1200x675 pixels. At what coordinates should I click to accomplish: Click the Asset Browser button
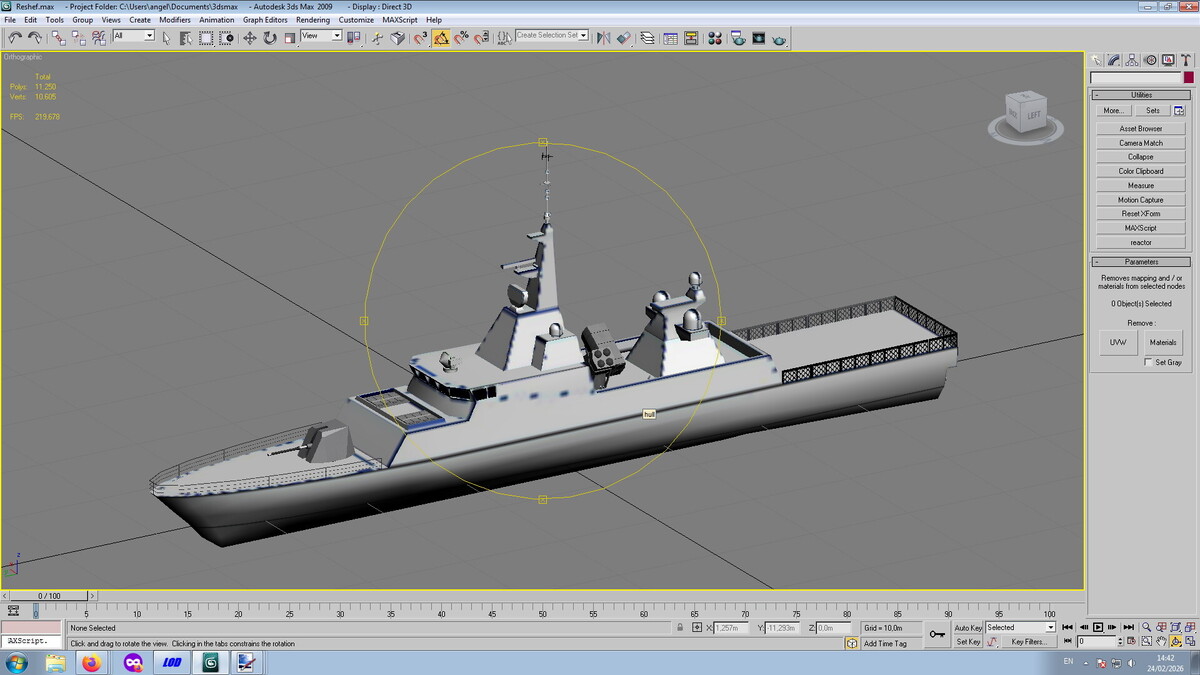click(1141, 129)
